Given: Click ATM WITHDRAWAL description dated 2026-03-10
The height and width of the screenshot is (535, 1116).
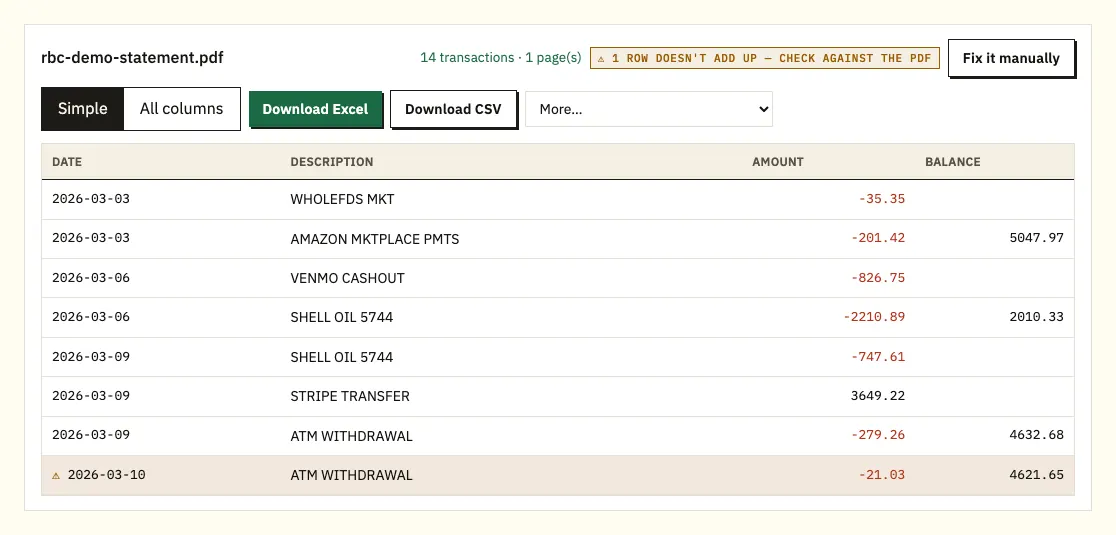Looking at the screenshot, I should [352, 475].
